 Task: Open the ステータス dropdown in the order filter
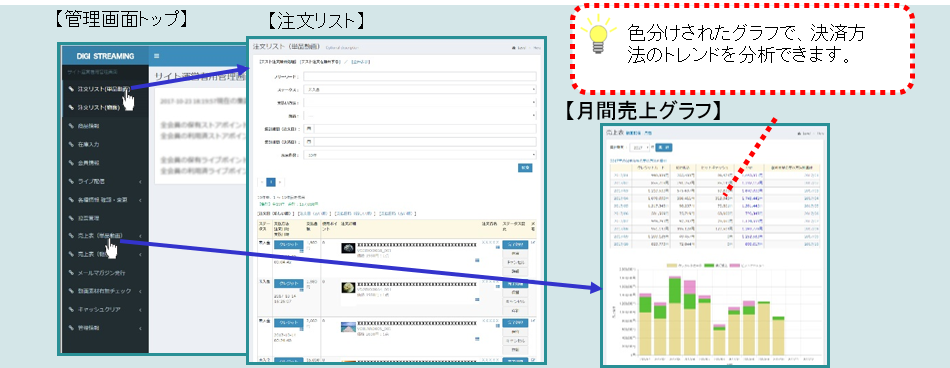click(419, 89)
